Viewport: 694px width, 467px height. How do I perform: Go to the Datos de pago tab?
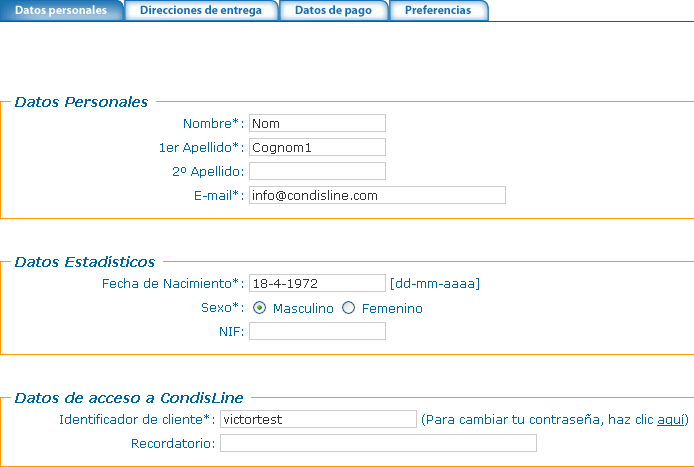coord(334,11)
